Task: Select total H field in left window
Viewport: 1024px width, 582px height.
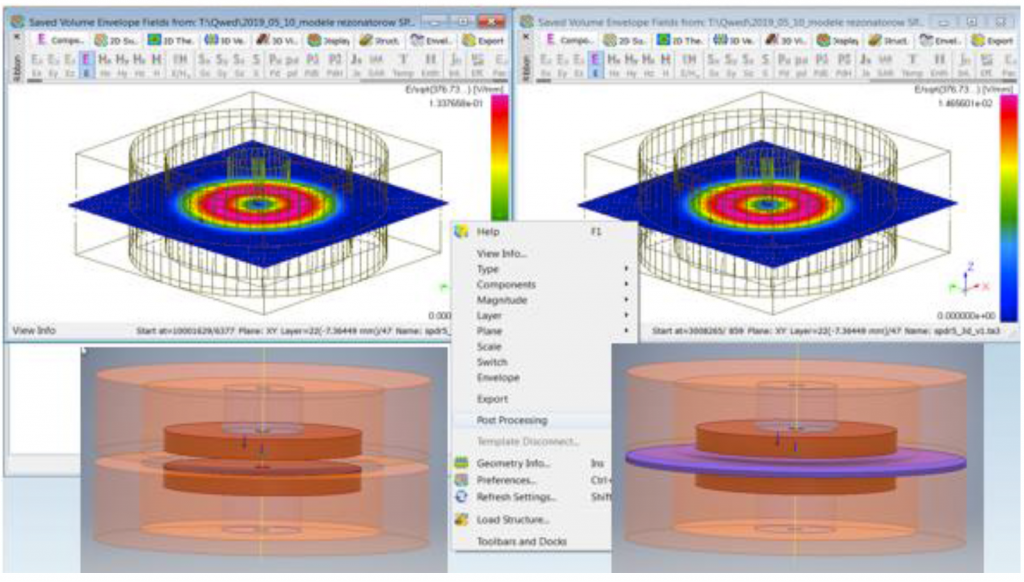Action: [156, 65]
